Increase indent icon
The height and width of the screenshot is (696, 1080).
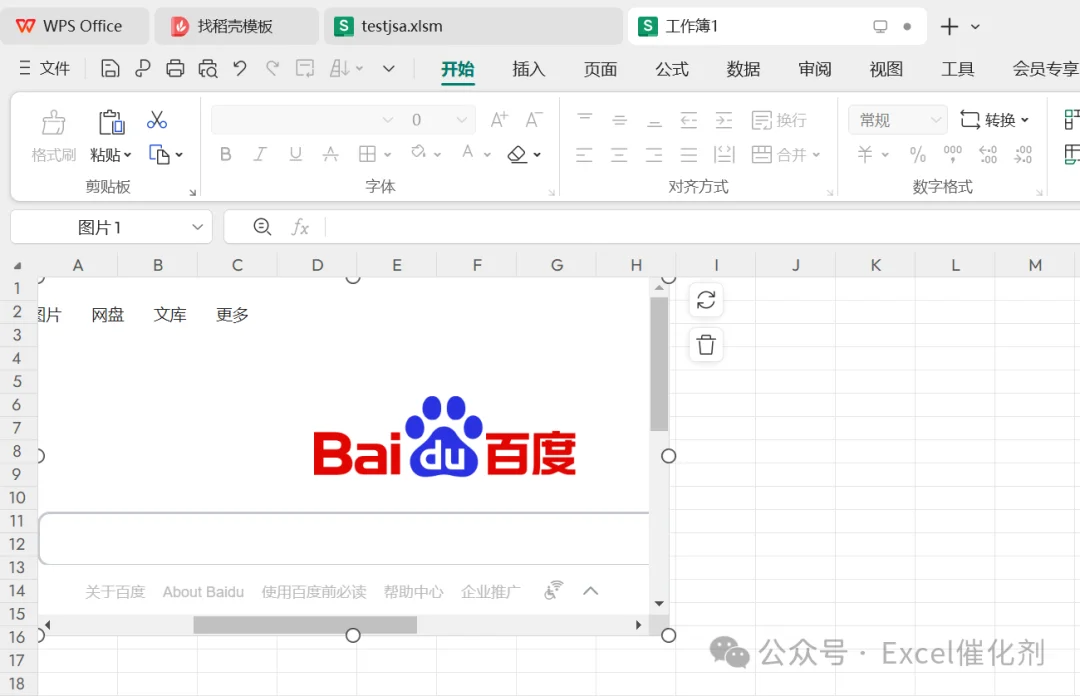click(724, 120)
